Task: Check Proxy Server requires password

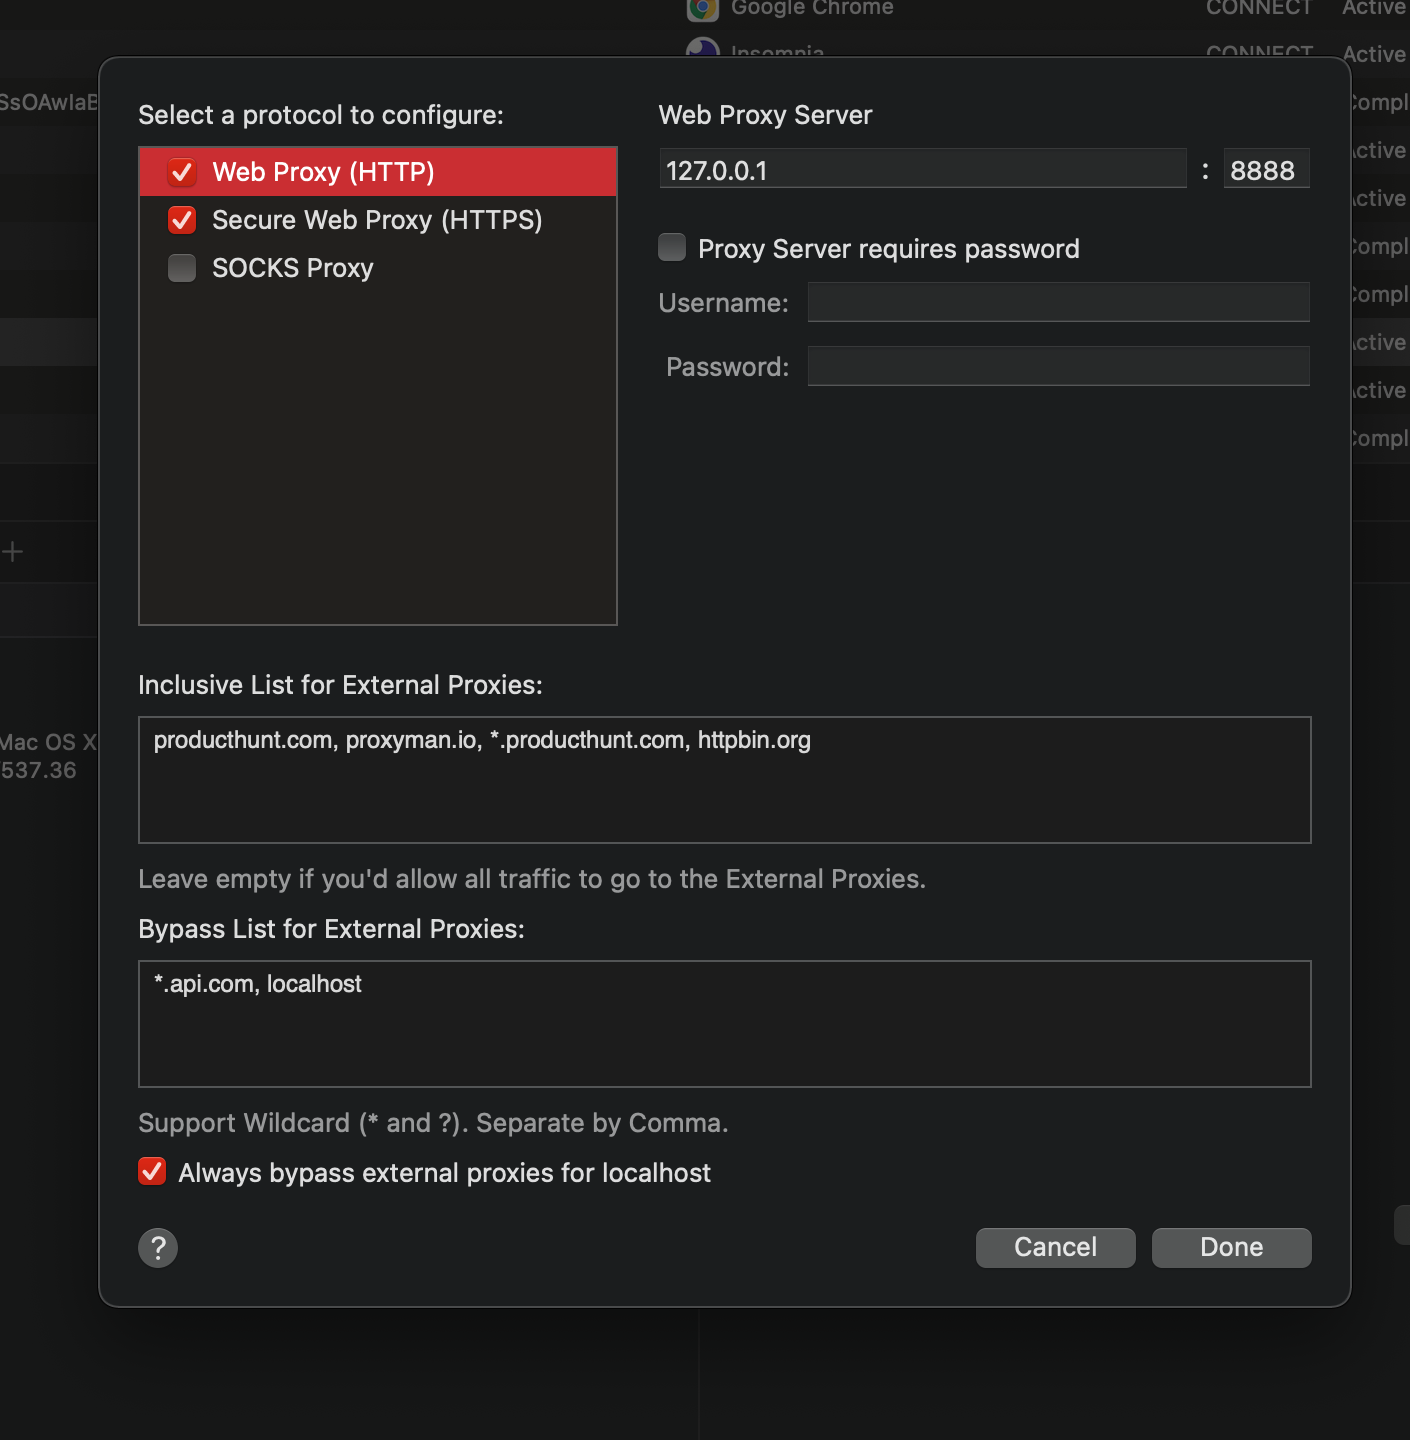Action: click(672, 247)
